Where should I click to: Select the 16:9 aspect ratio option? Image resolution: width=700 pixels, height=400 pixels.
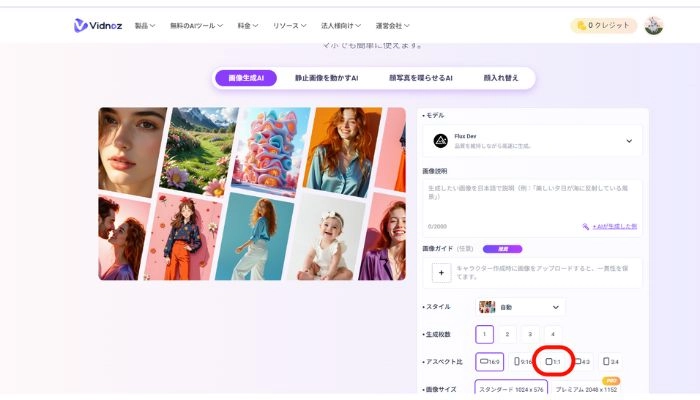tap(489, 361)
